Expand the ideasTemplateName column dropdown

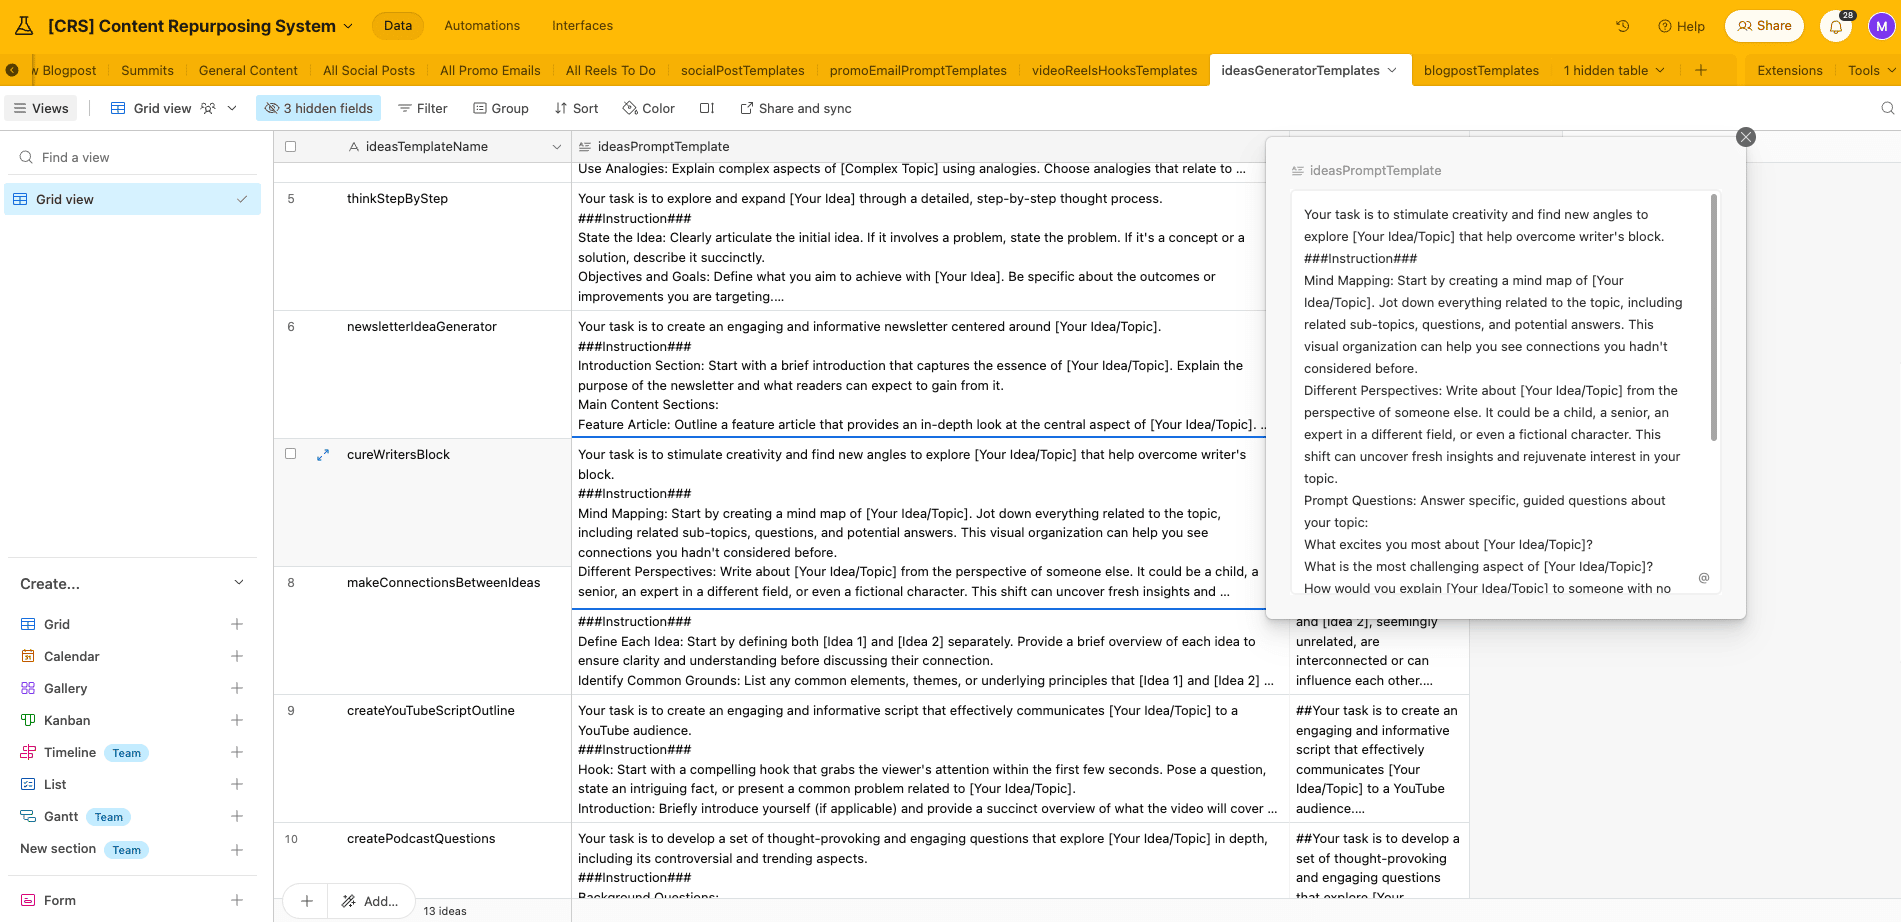(557, 147)
